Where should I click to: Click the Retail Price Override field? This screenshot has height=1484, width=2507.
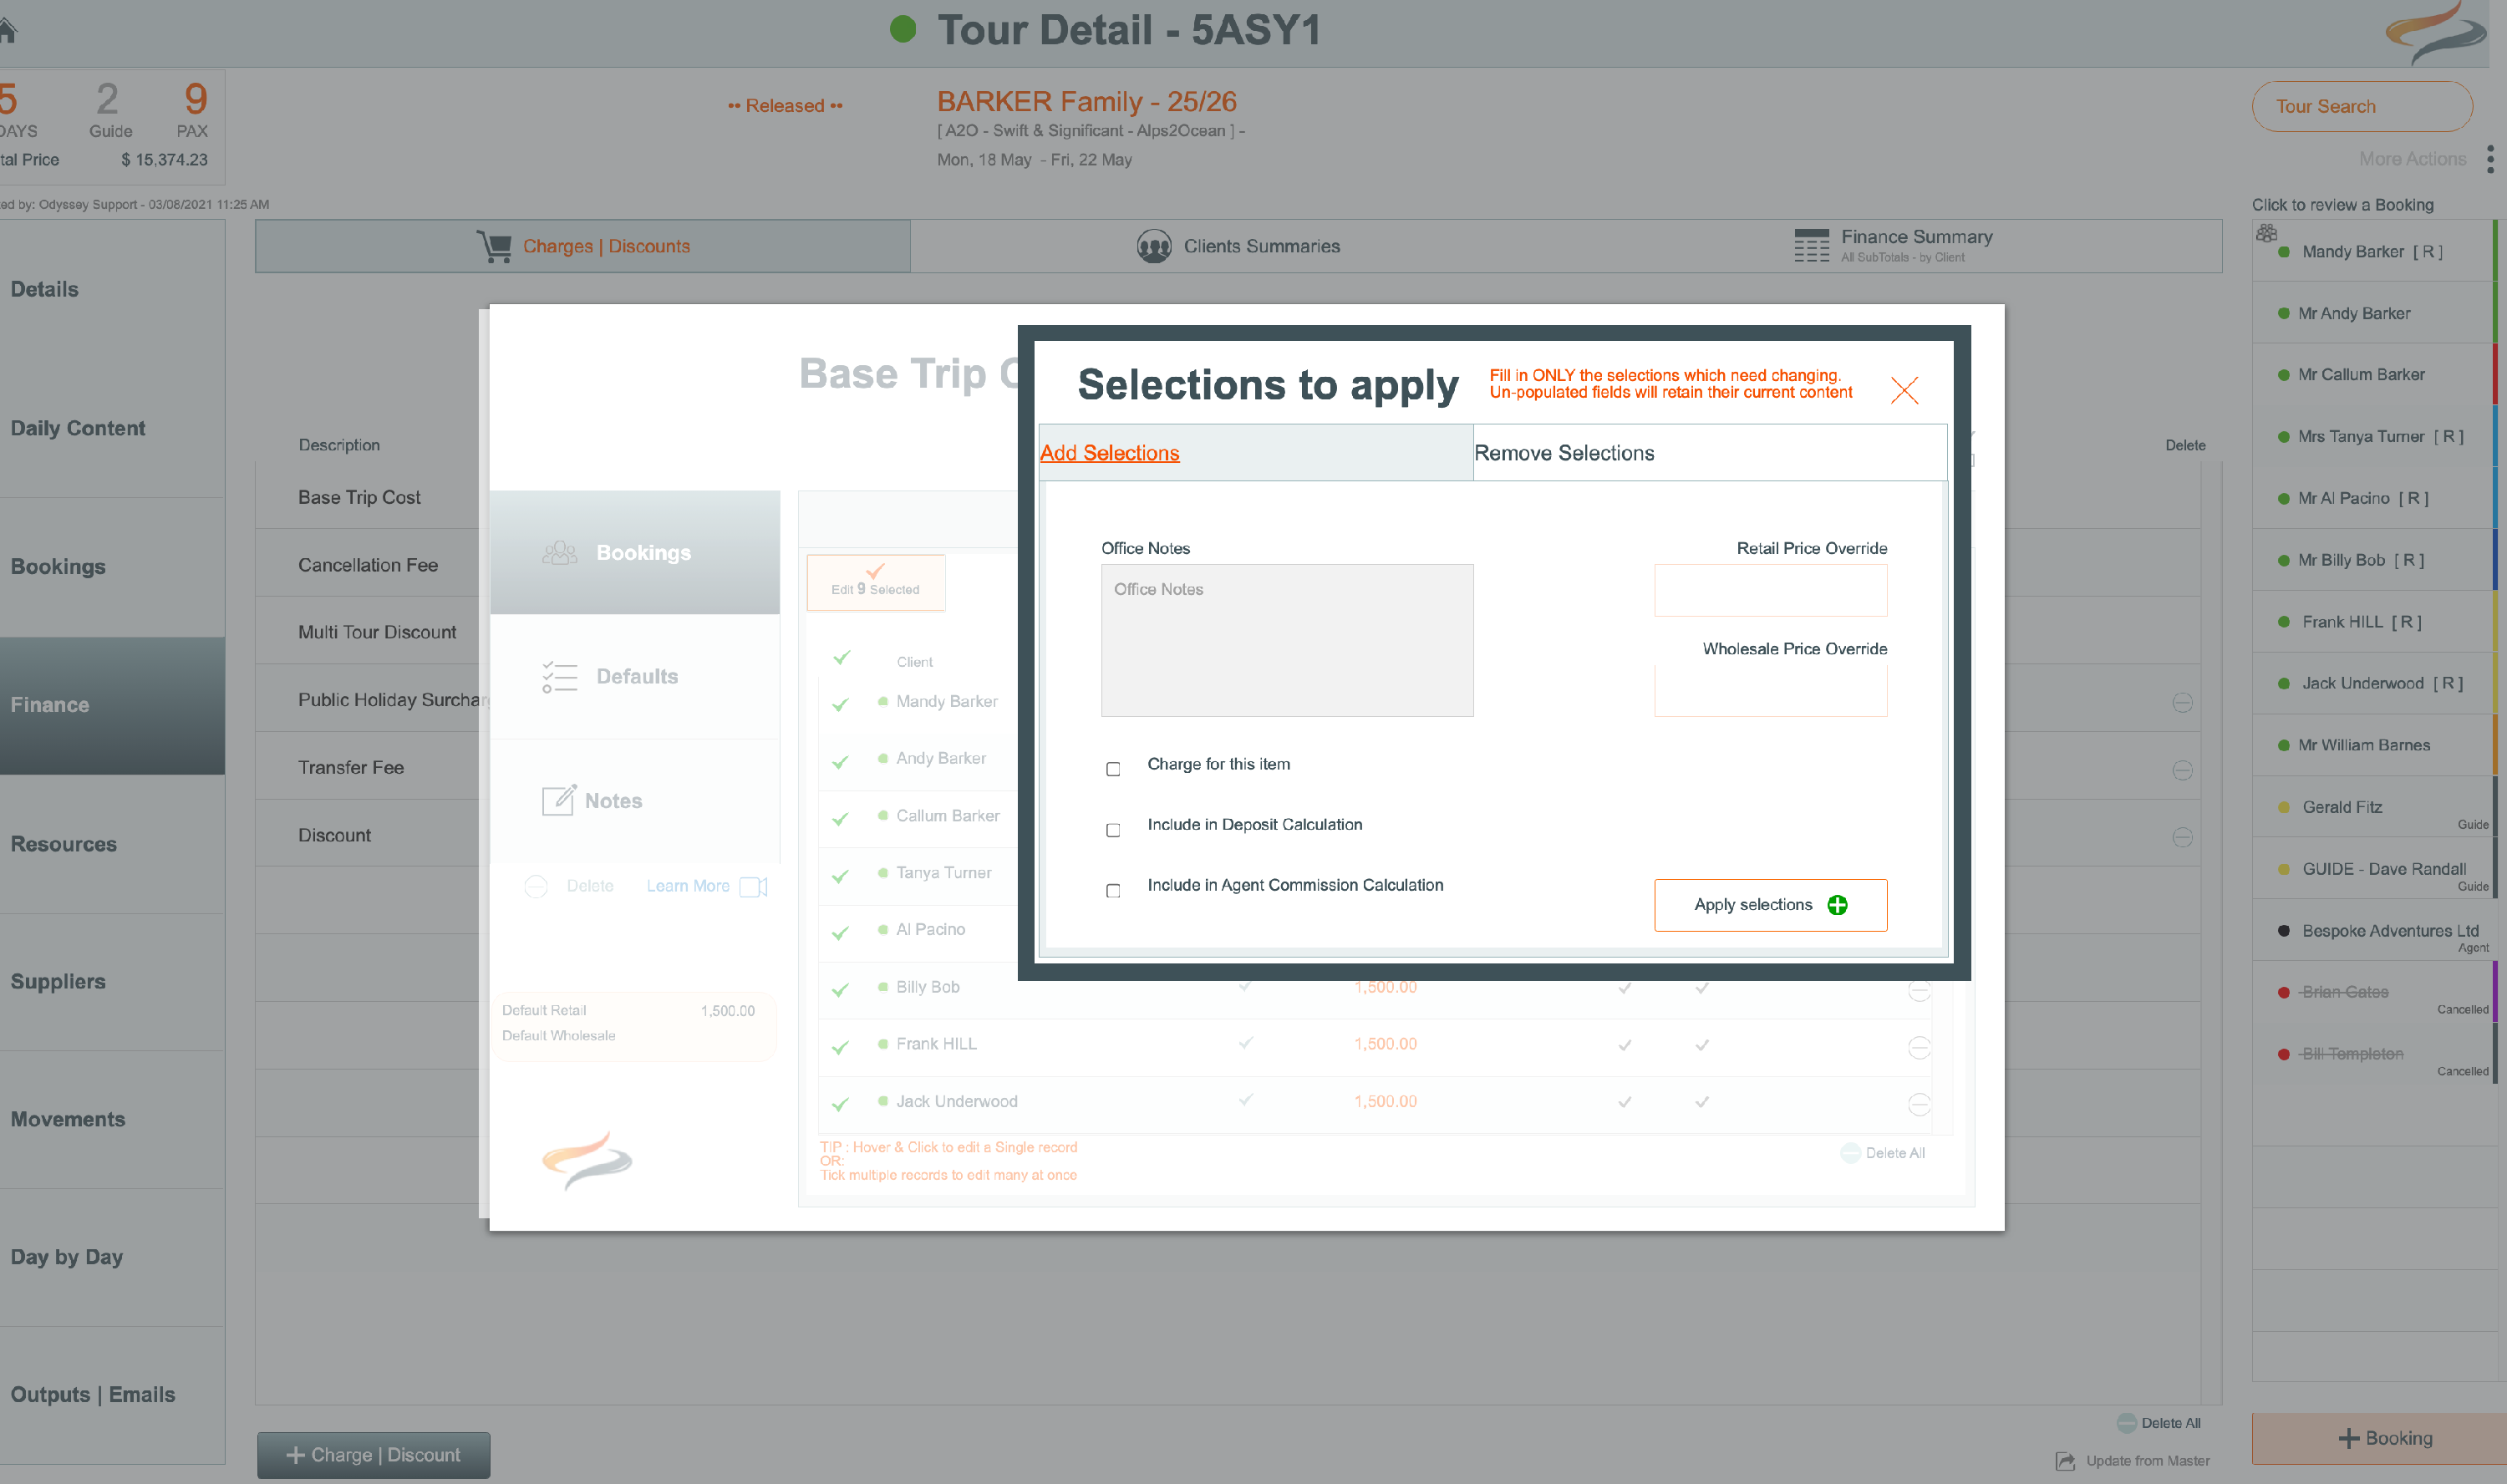1770,590
